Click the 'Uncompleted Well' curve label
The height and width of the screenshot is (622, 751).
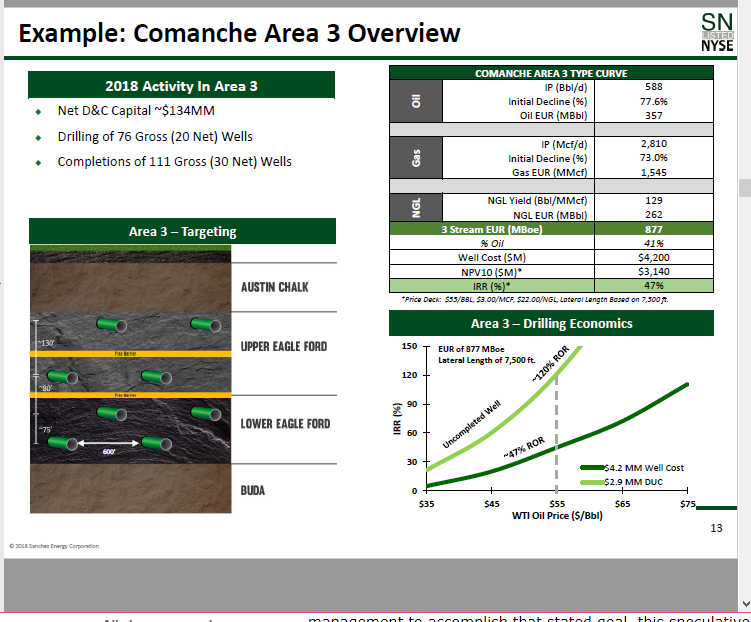tap(472, 424)
